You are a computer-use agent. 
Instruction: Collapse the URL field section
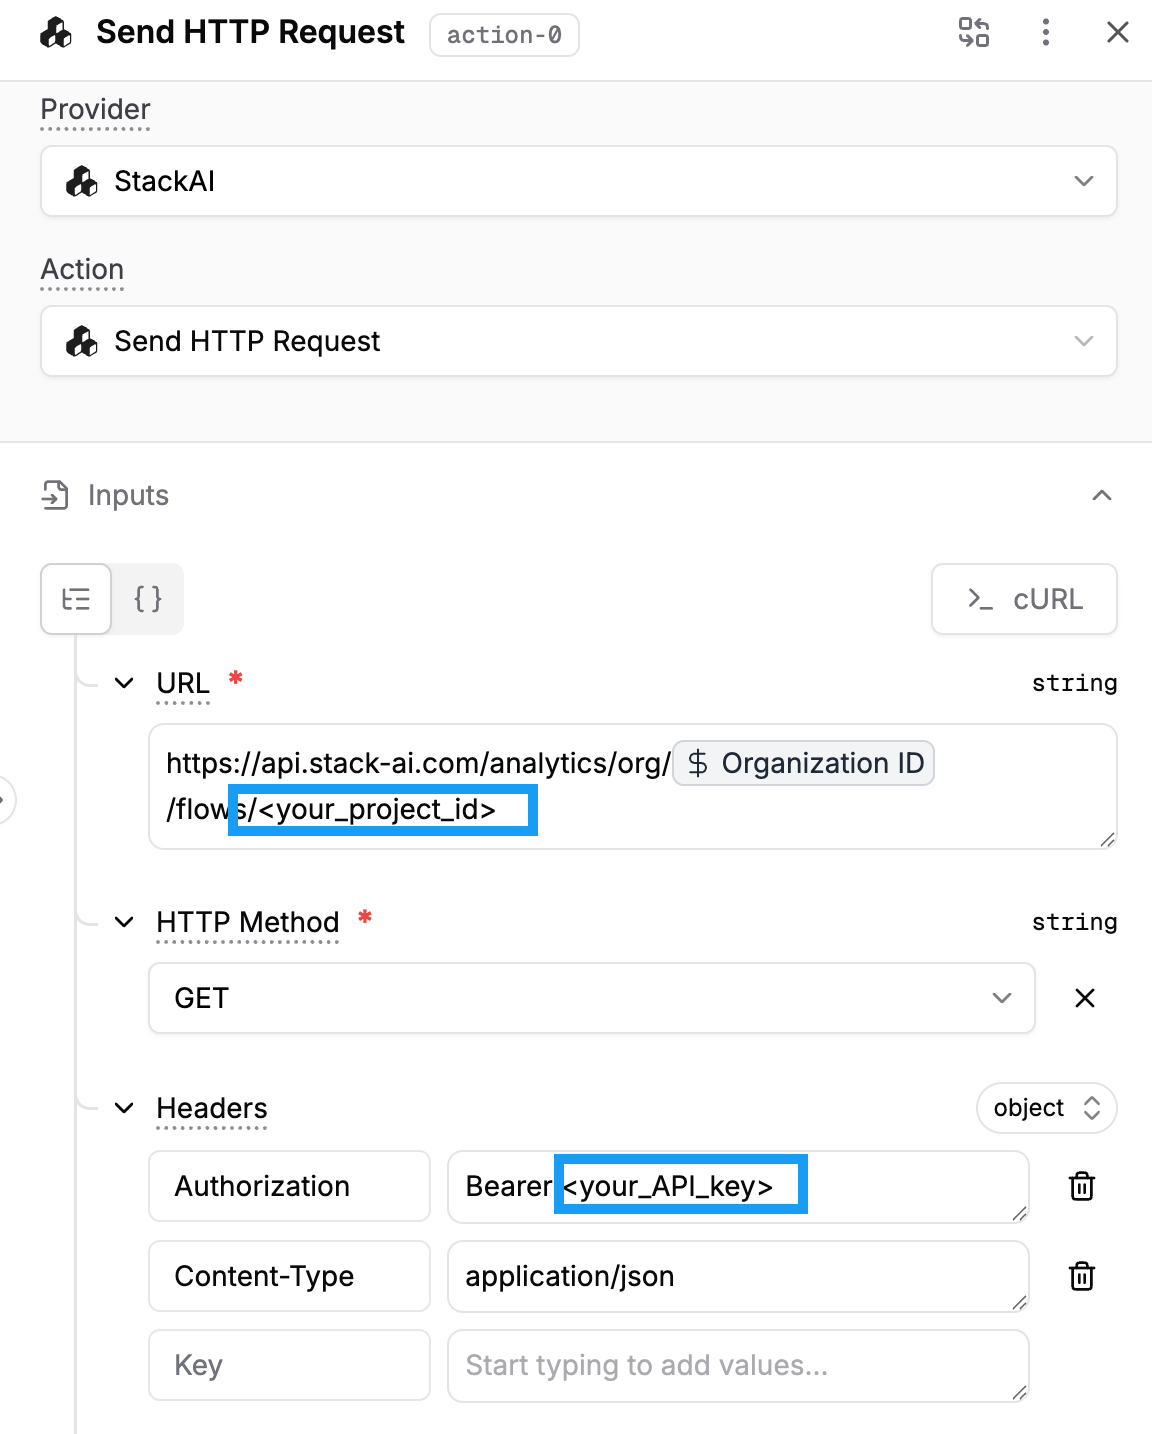pos(124,683)
